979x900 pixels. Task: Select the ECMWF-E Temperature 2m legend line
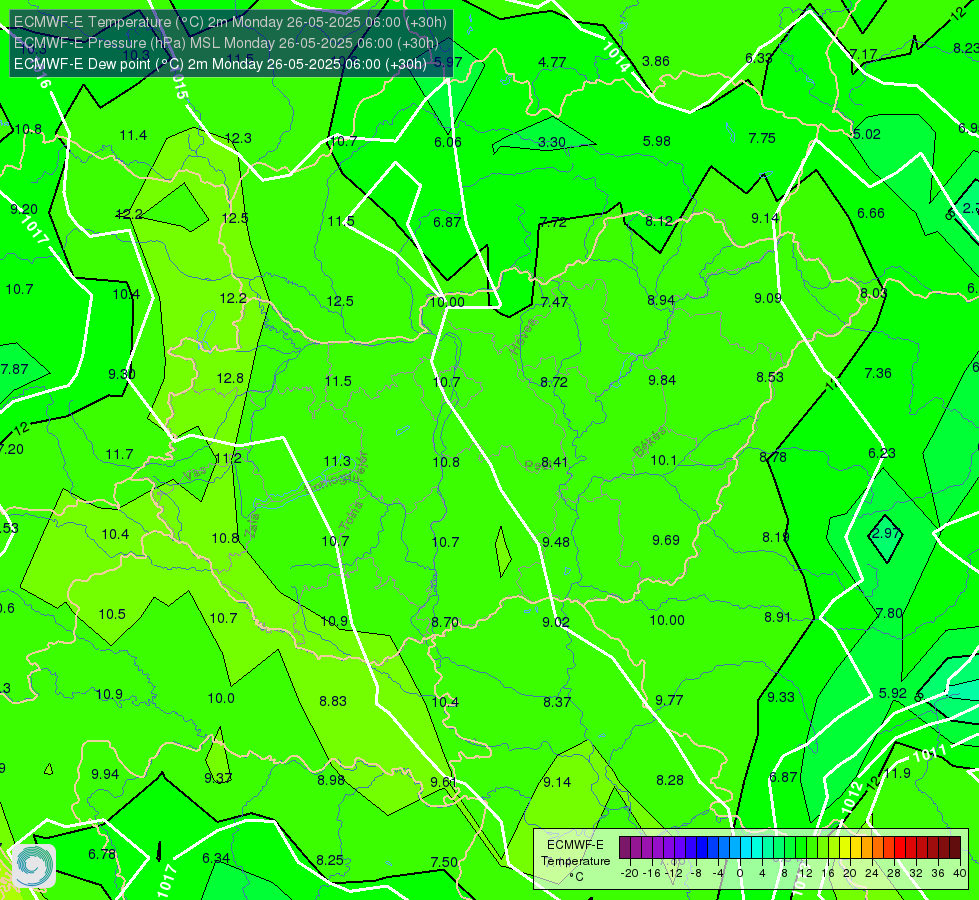tap(230, 22)
